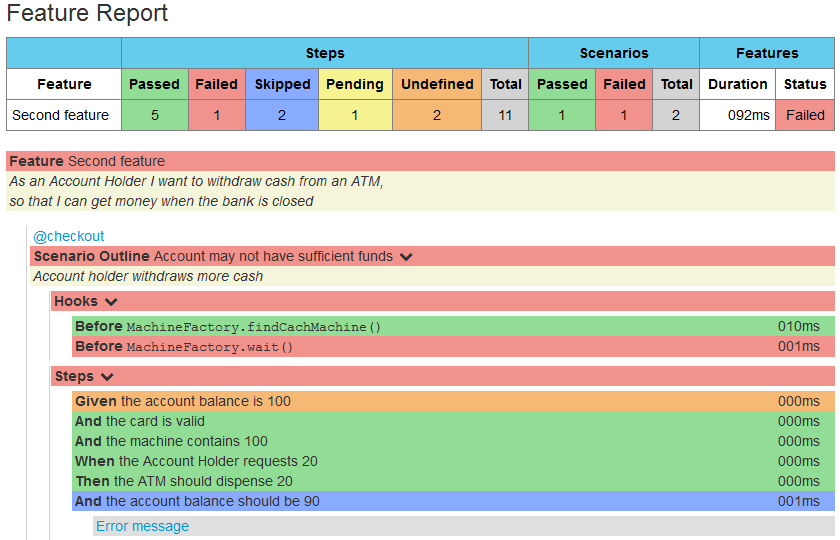Click the 'Hooks' section label
840x540 pixels.
coord(76,302)
